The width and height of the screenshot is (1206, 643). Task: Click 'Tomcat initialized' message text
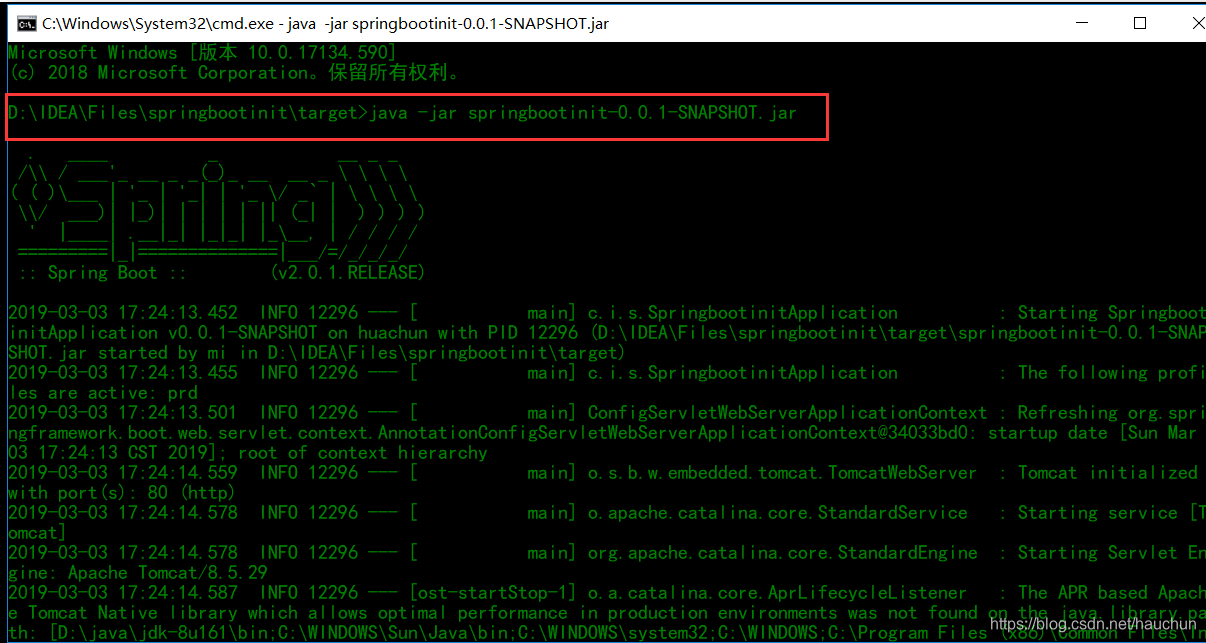(x=1108, y=472)
